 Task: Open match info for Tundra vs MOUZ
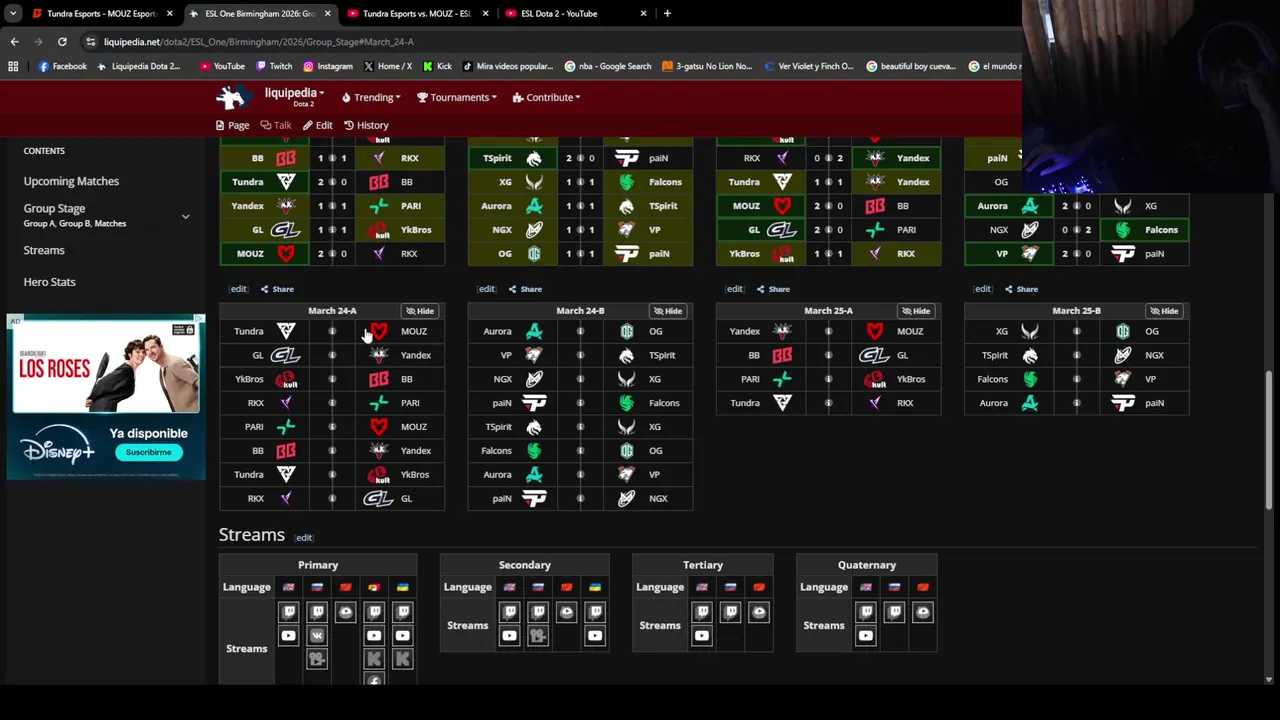332,331
